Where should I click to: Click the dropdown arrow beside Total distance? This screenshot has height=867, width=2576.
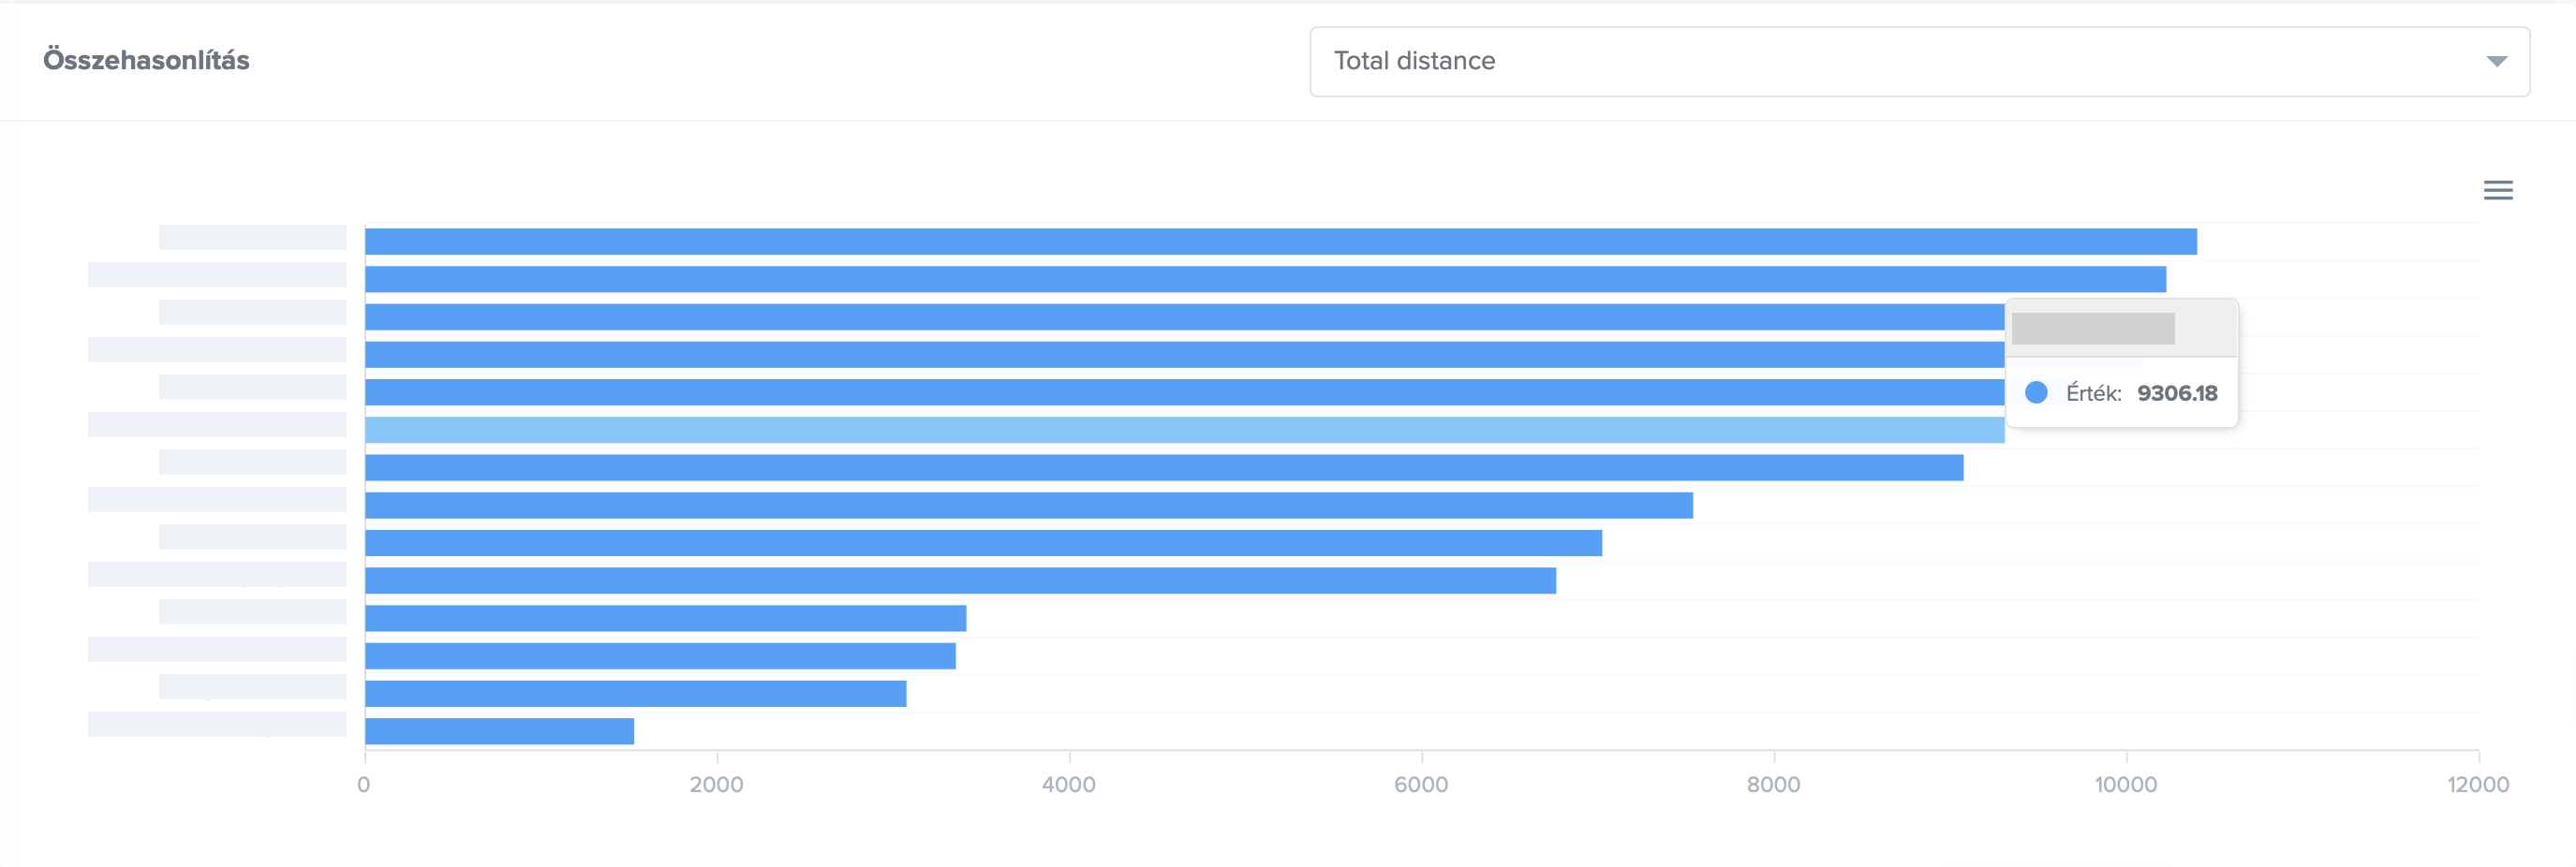click(x=2496, y=62)
